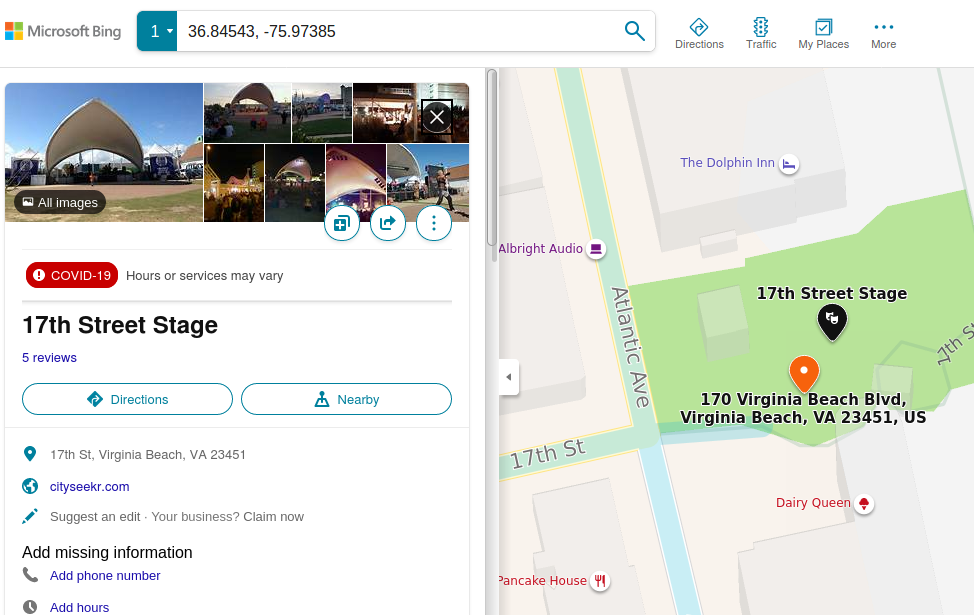Click the Claim now link
Image resolution: width=974 pixels, height=615 pixels.
(x=273, y=517)
